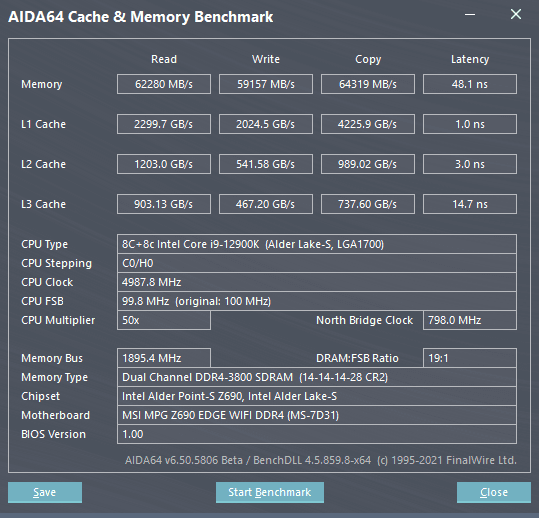Select Memory Write value 59157 MB/s
Screen dimensions: 539x518
tap(266, 84)
